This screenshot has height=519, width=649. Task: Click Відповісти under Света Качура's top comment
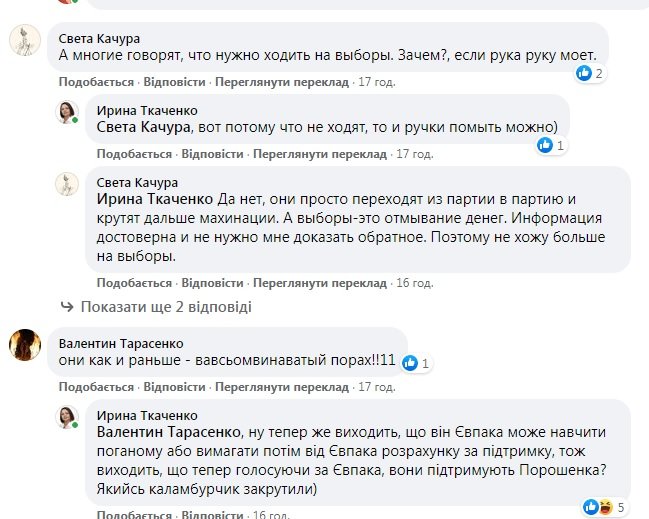174,82
